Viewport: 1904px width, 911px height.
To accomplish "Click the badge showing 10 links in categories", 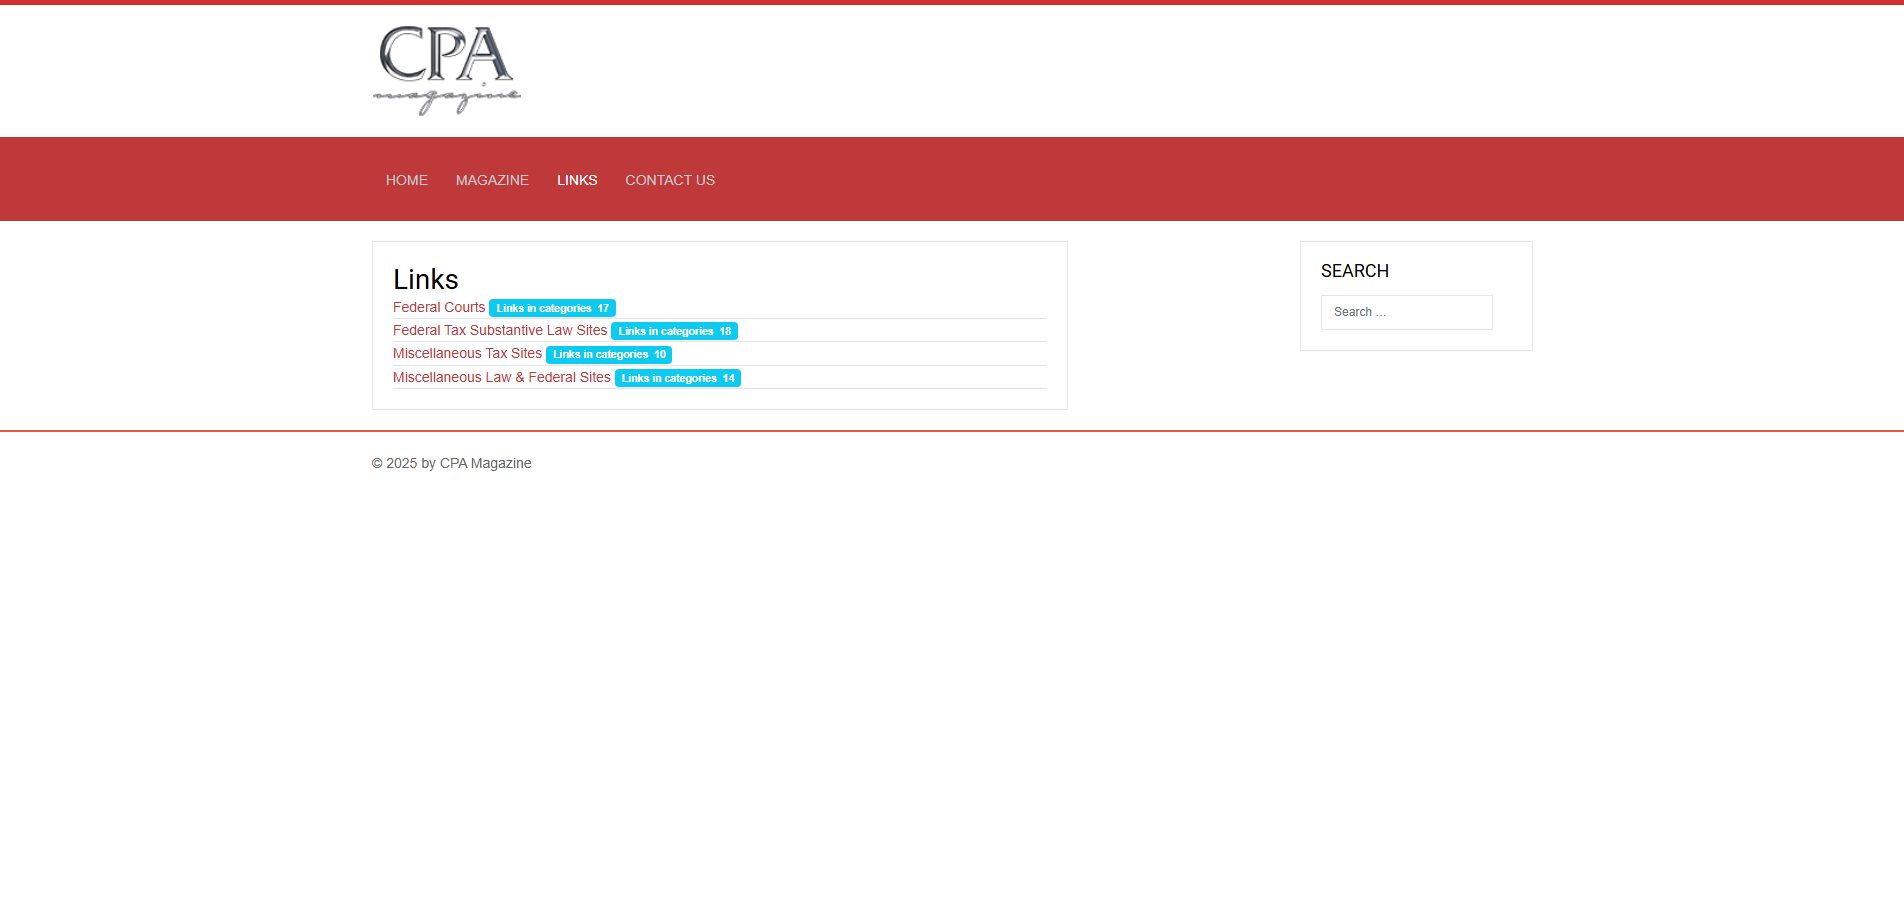I will (609, 354).
